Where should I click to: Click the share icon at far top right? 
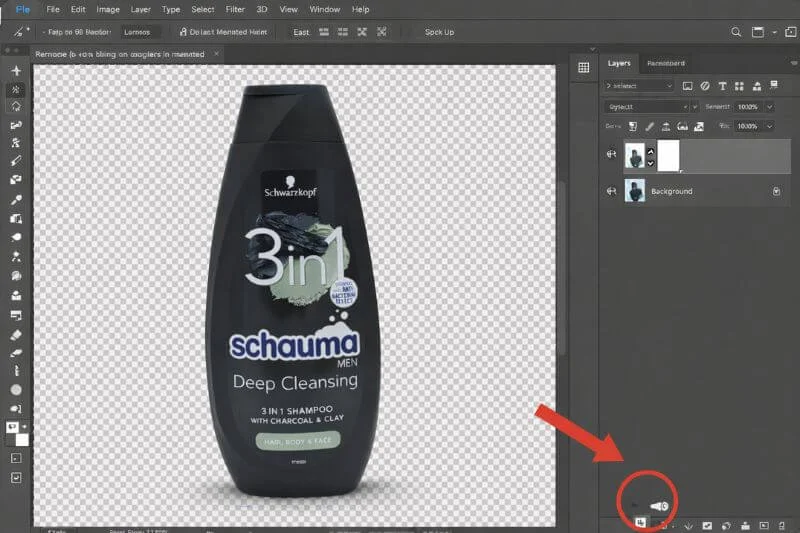point(791,32)
